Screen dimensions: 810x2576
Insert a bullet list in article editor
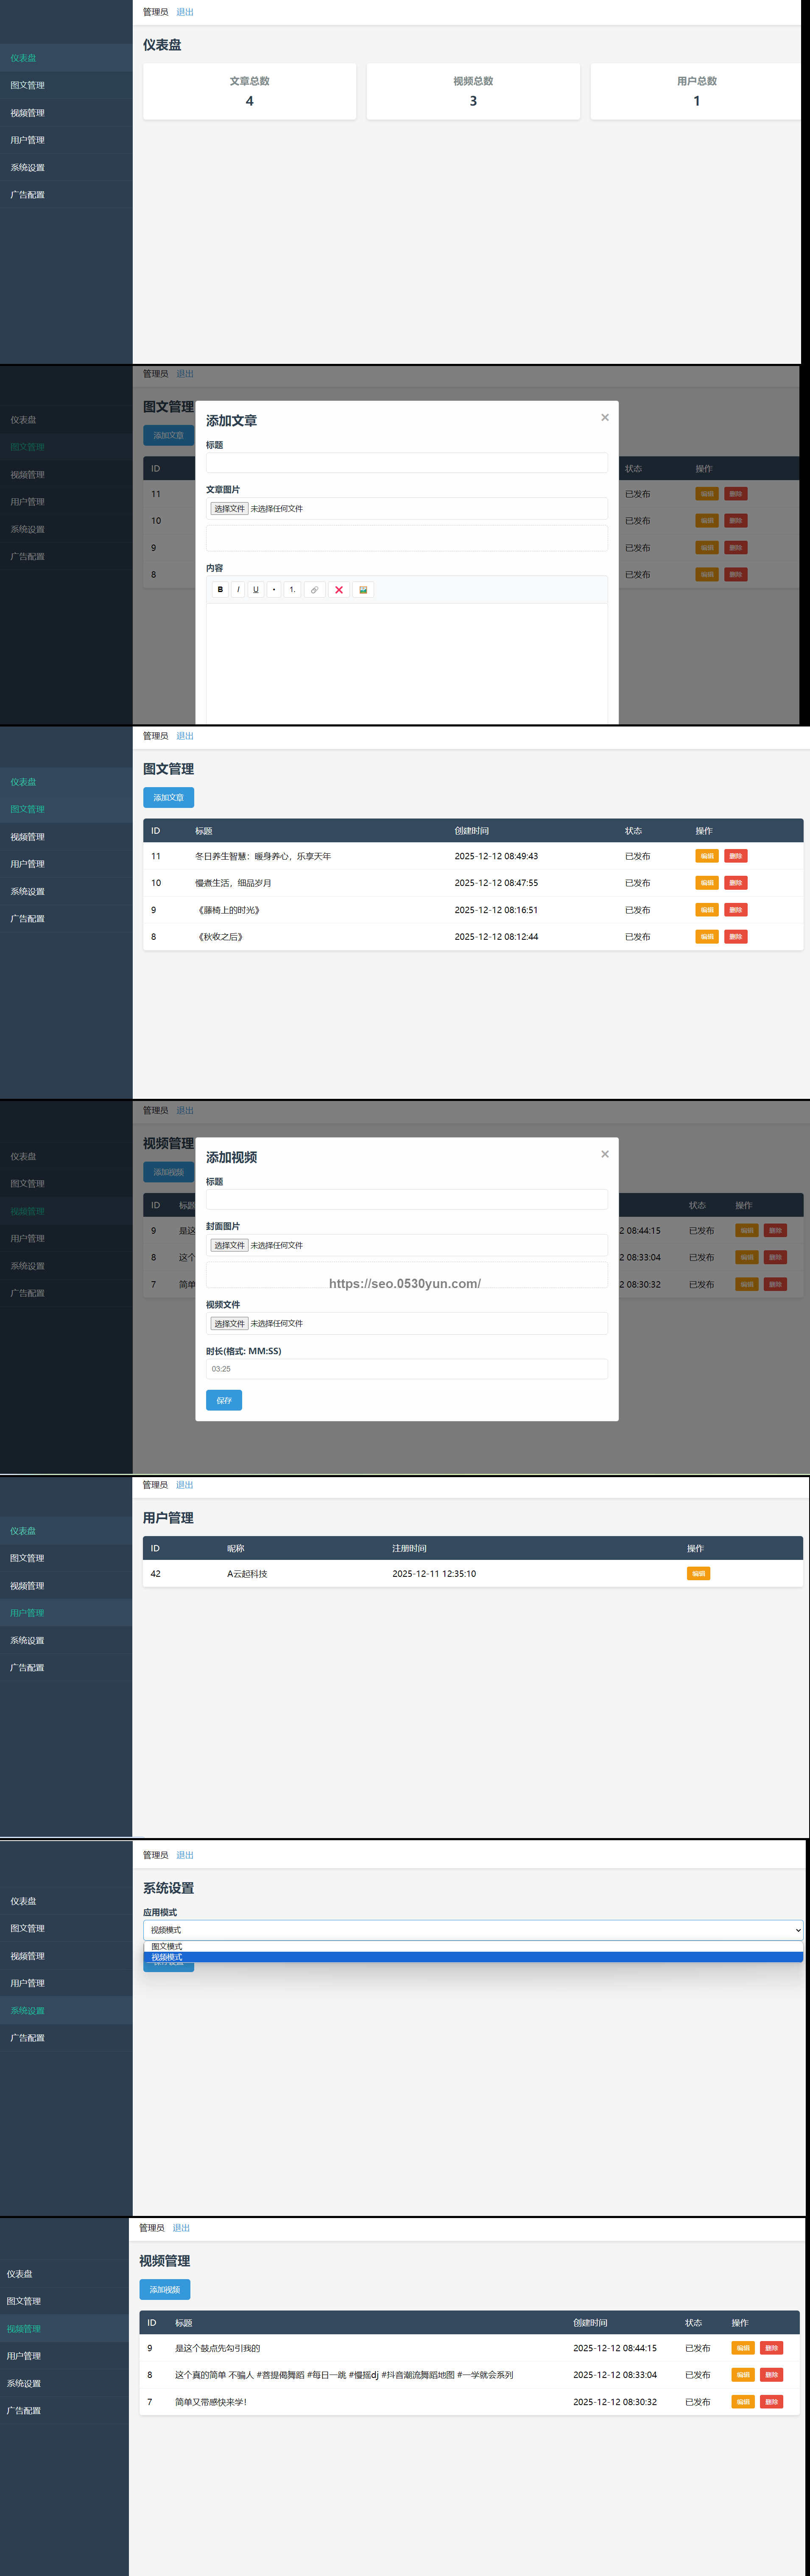coord(274,590)
